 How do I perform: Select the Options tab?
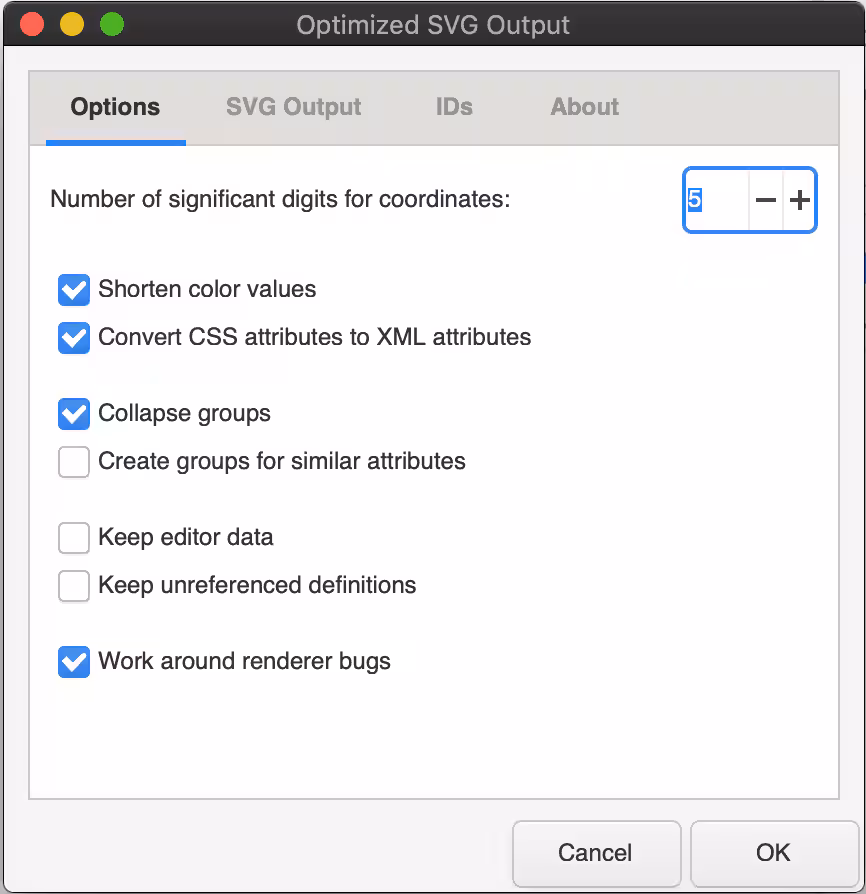[x=115, y=107]
